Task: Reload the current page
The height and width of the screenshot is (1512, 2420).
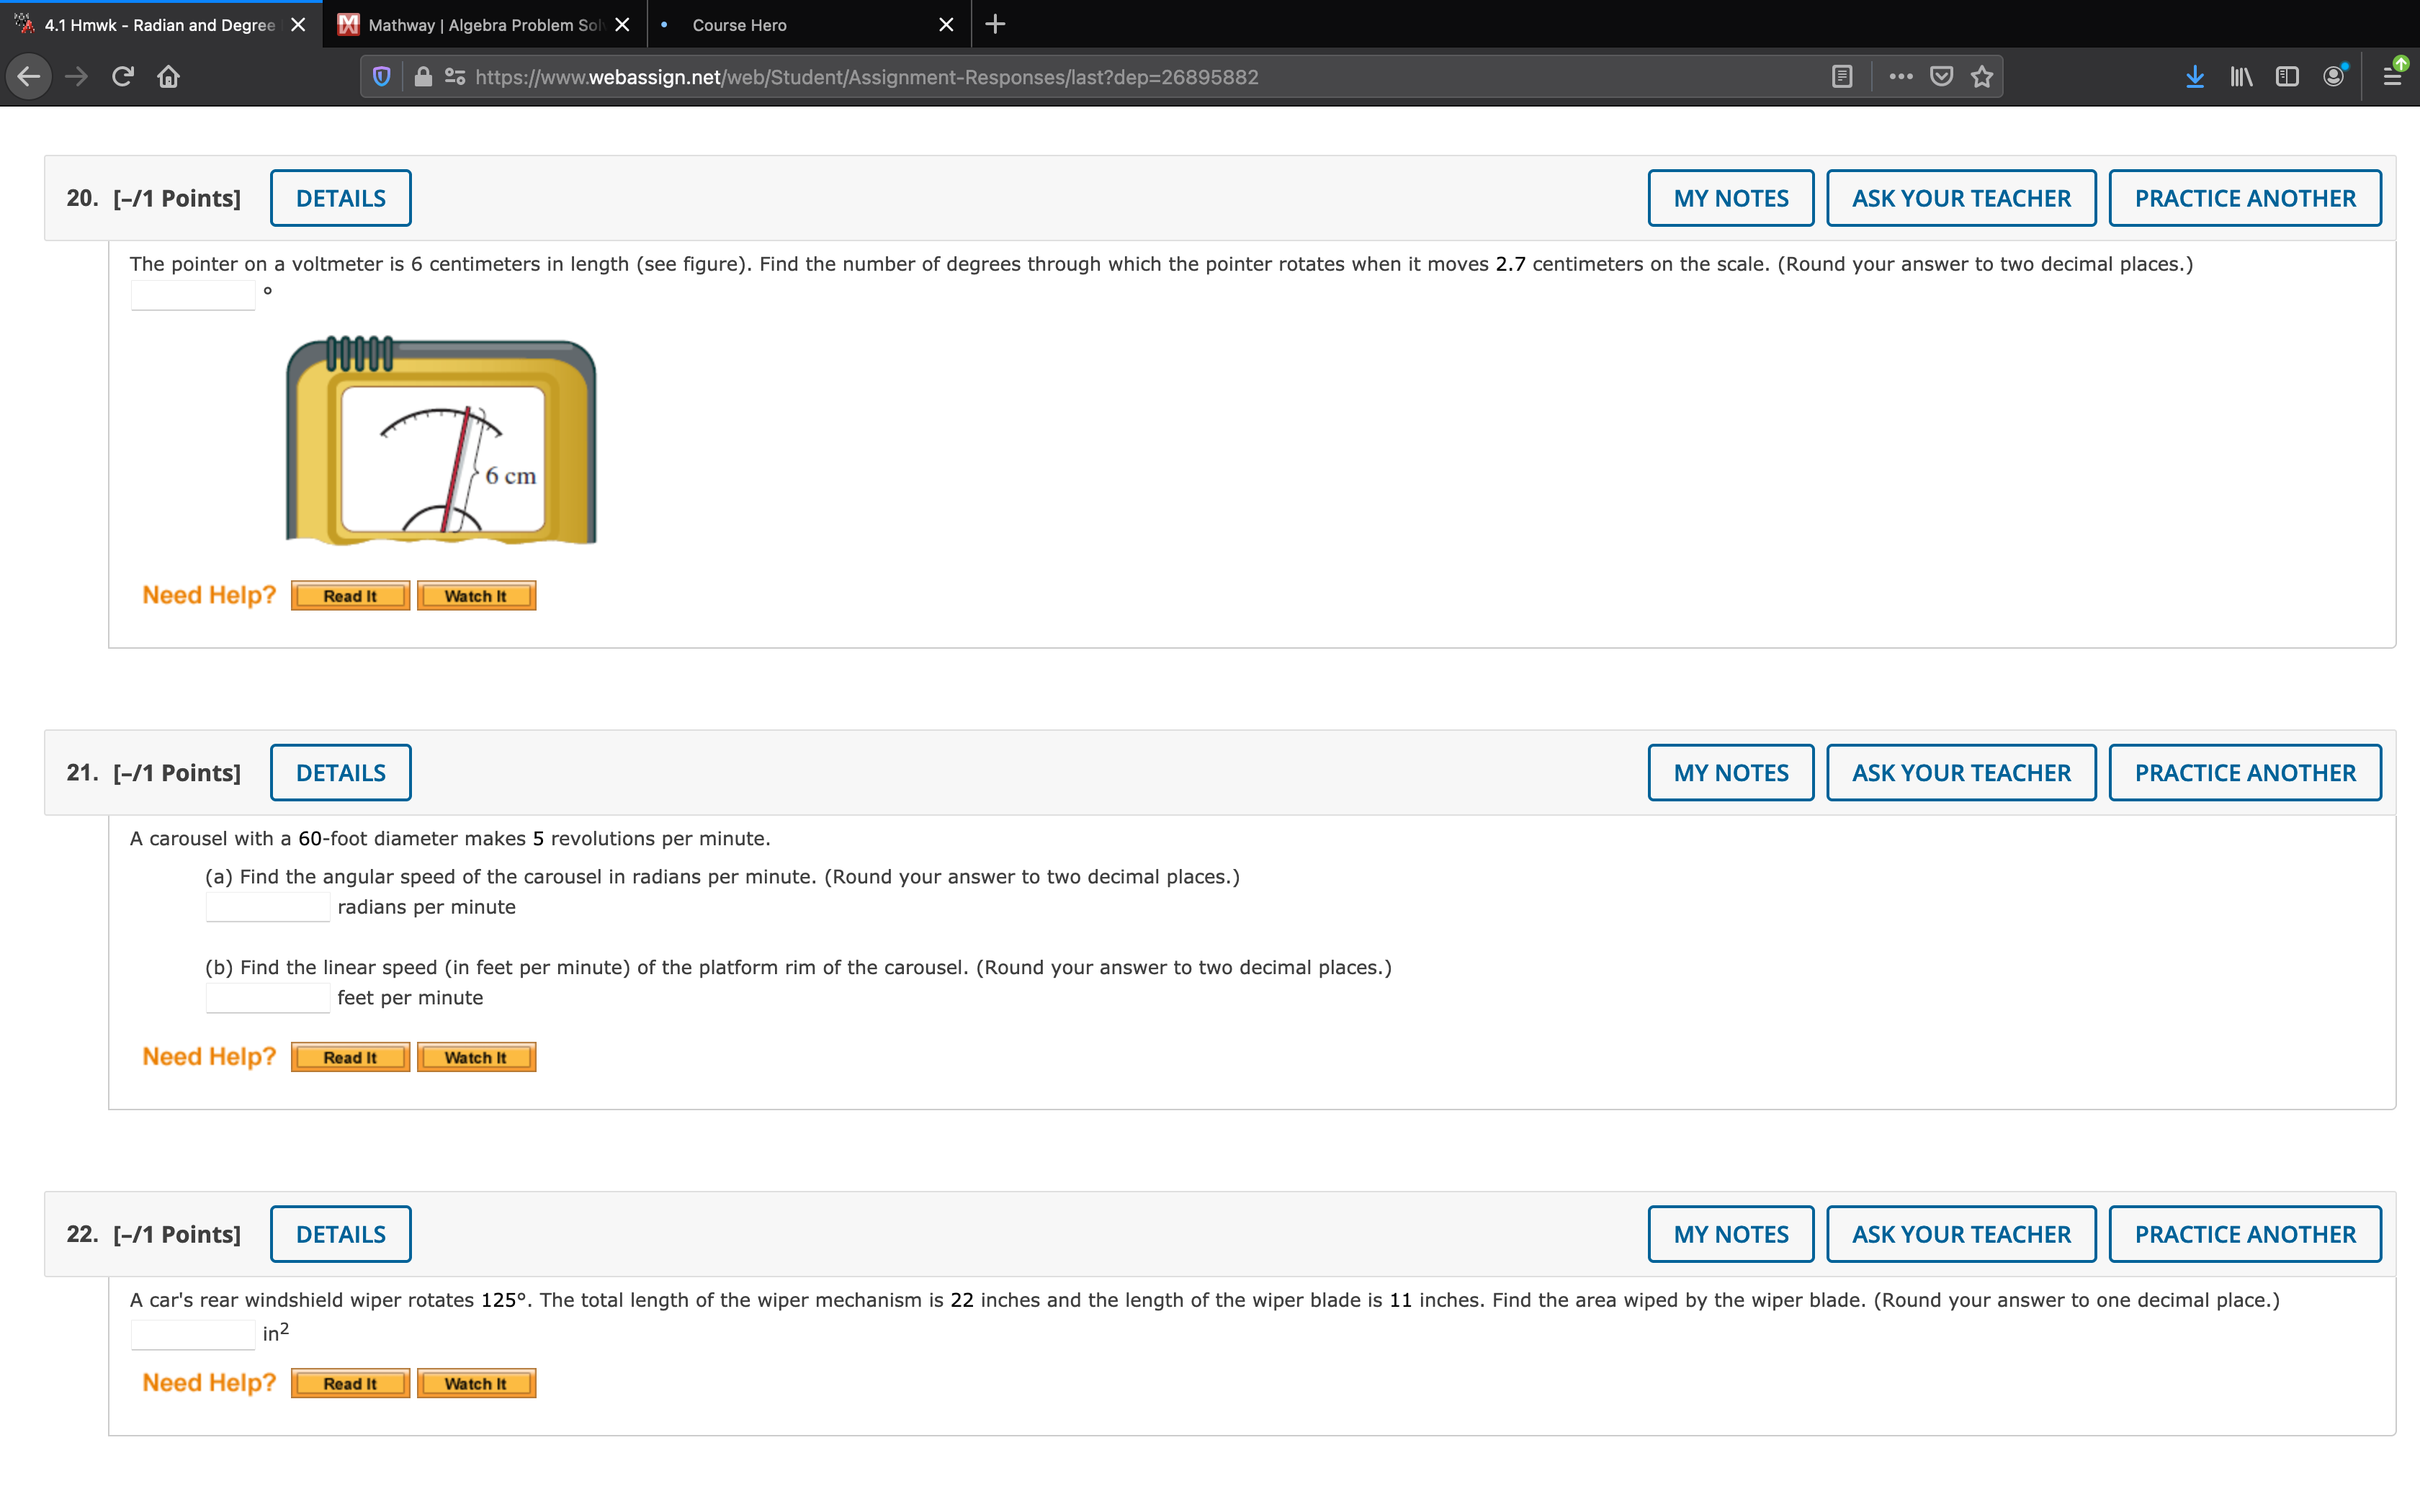Action: tap(123, 77)
